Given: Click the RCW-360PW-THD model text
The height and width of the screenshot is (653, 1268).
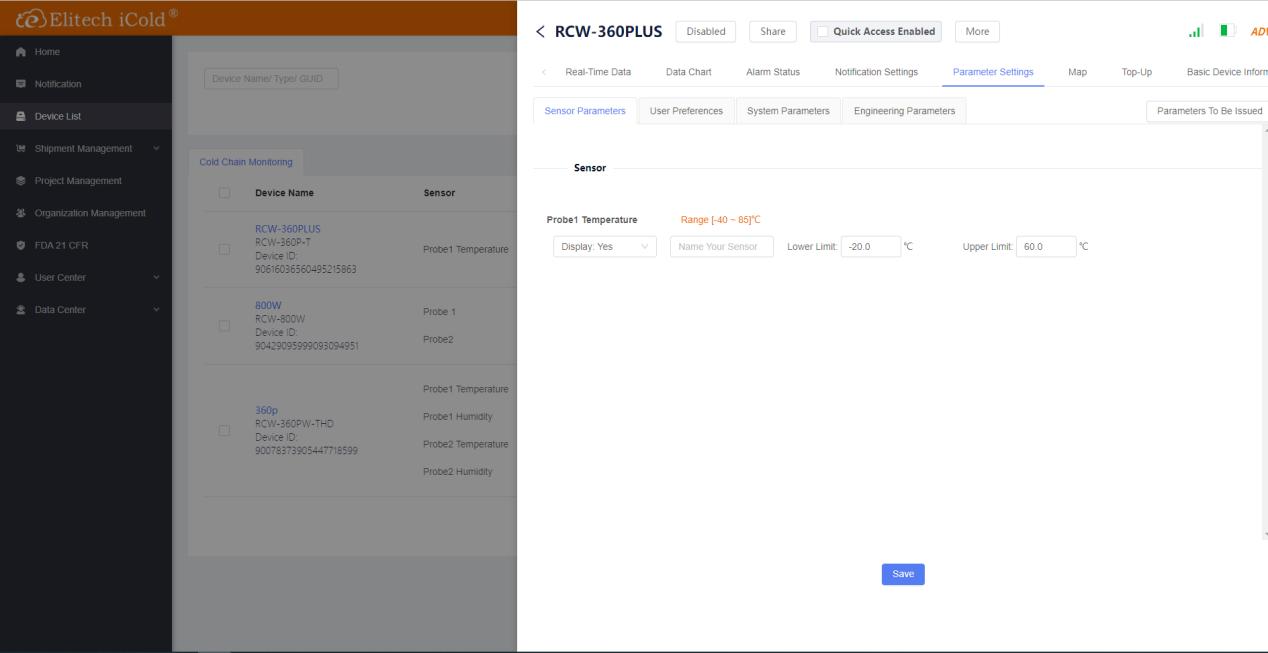Looking at the screenshot, I should (x=294, y=424).
